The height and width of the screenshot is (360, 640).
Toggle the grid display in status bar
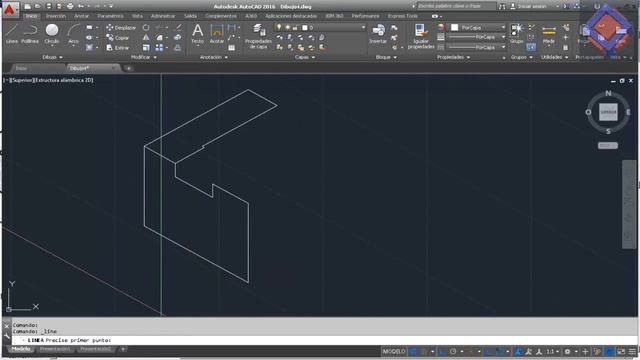point(413,351)
